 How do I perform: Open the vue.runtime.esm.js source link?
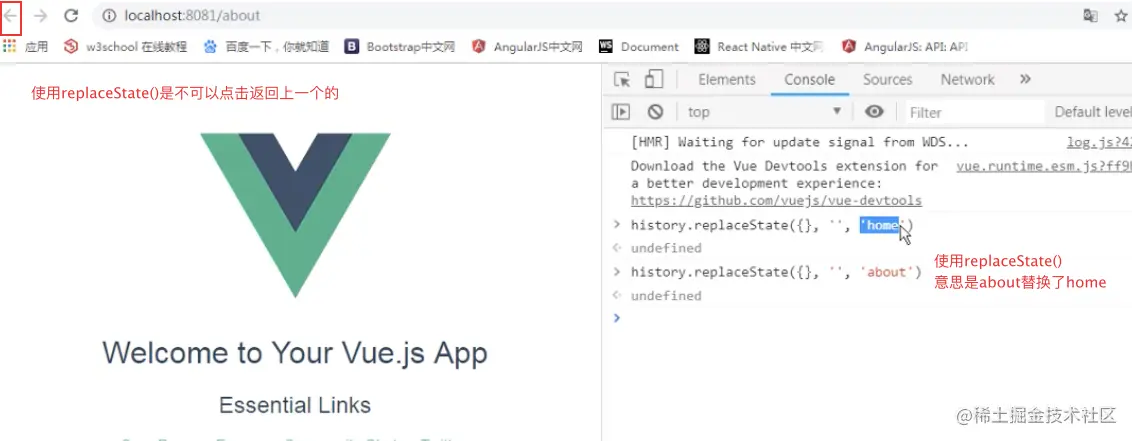point(1044,166)
